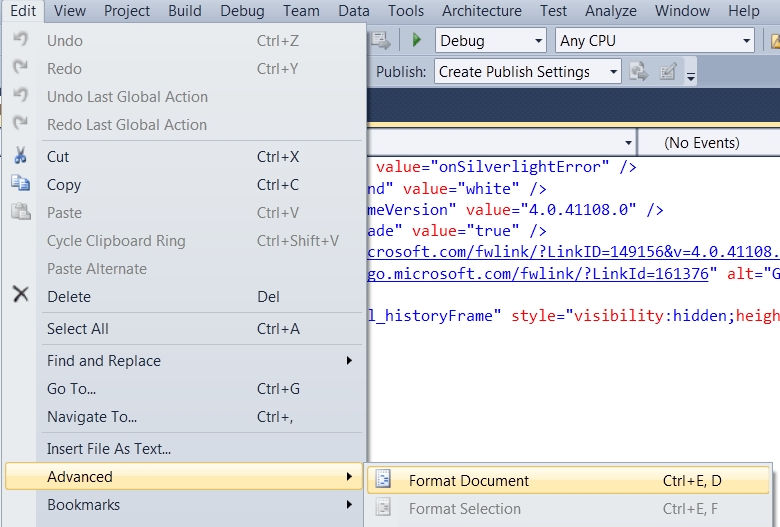This screenshot has height=527, width=780.
Task: Open the Create Publish Settings dropdown
Action: click(x=614, y=72)
